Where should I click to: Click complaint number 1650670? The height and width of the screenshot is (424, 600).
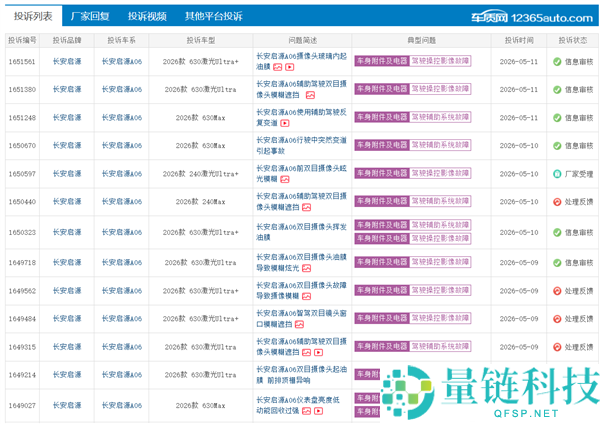[22, 146]
